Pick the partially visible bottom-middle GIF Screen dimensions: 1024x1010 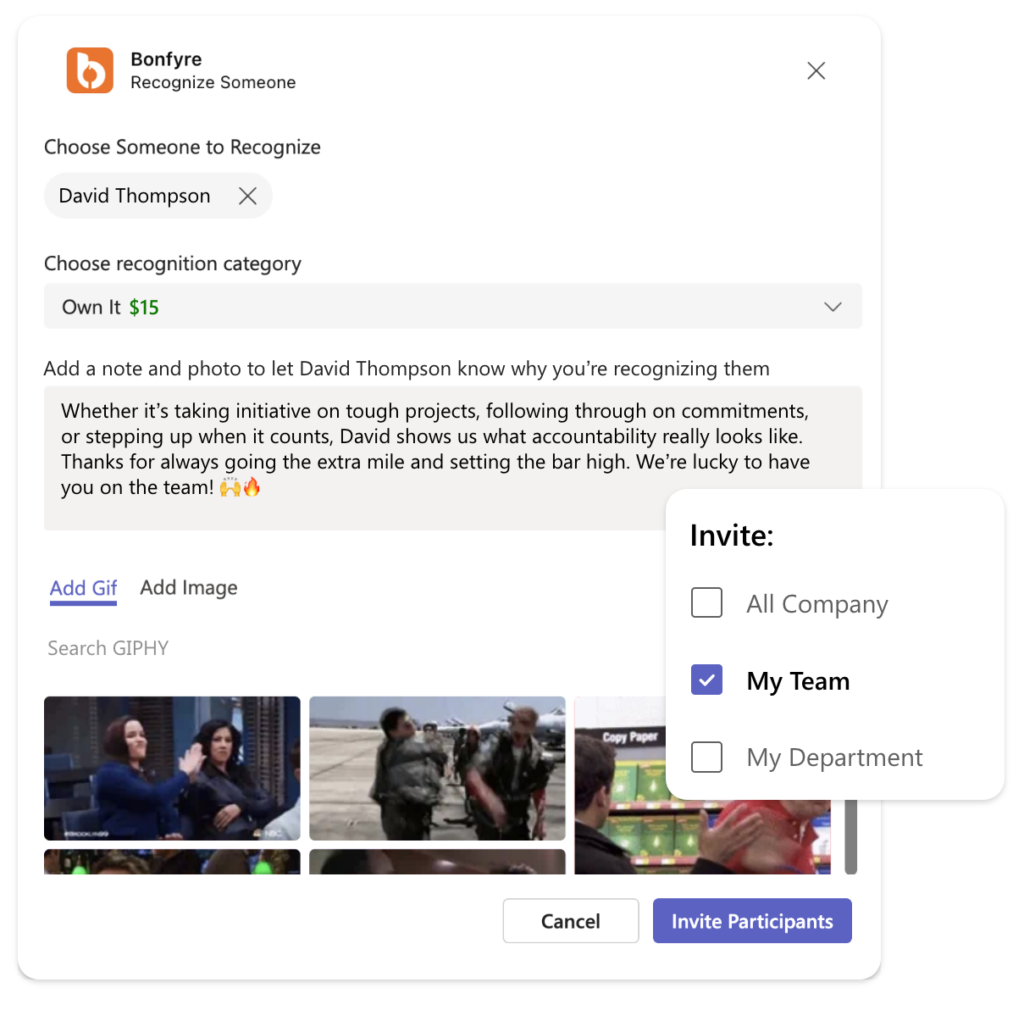[x=437, y=861]
